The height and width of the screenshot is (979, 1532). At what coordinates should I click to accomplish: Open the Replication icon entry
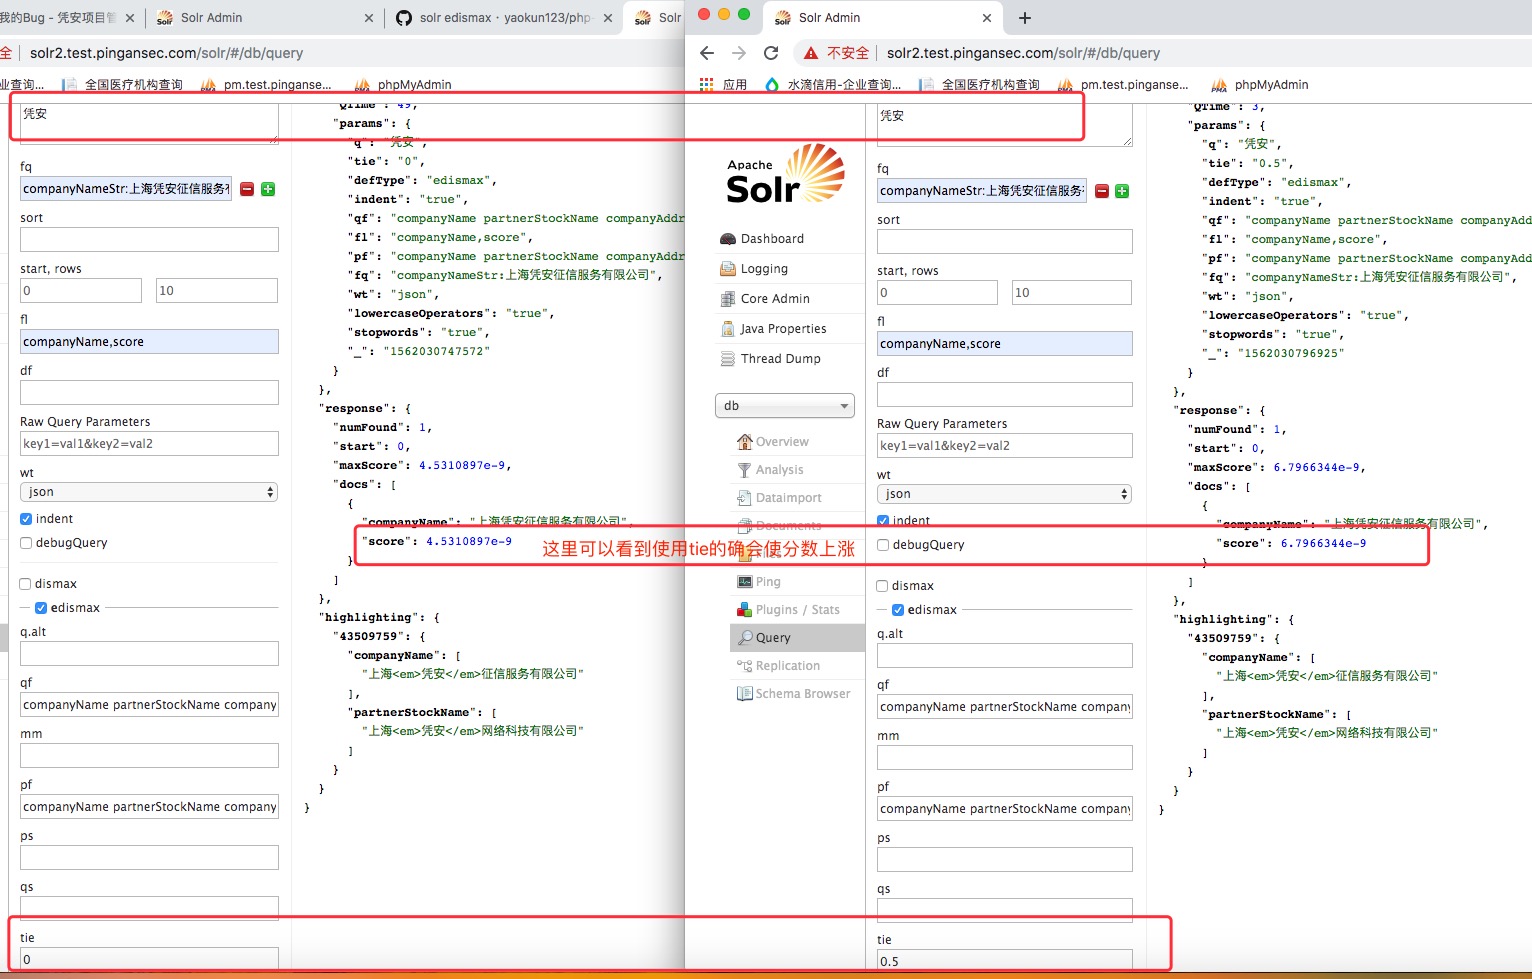[744, 666]
